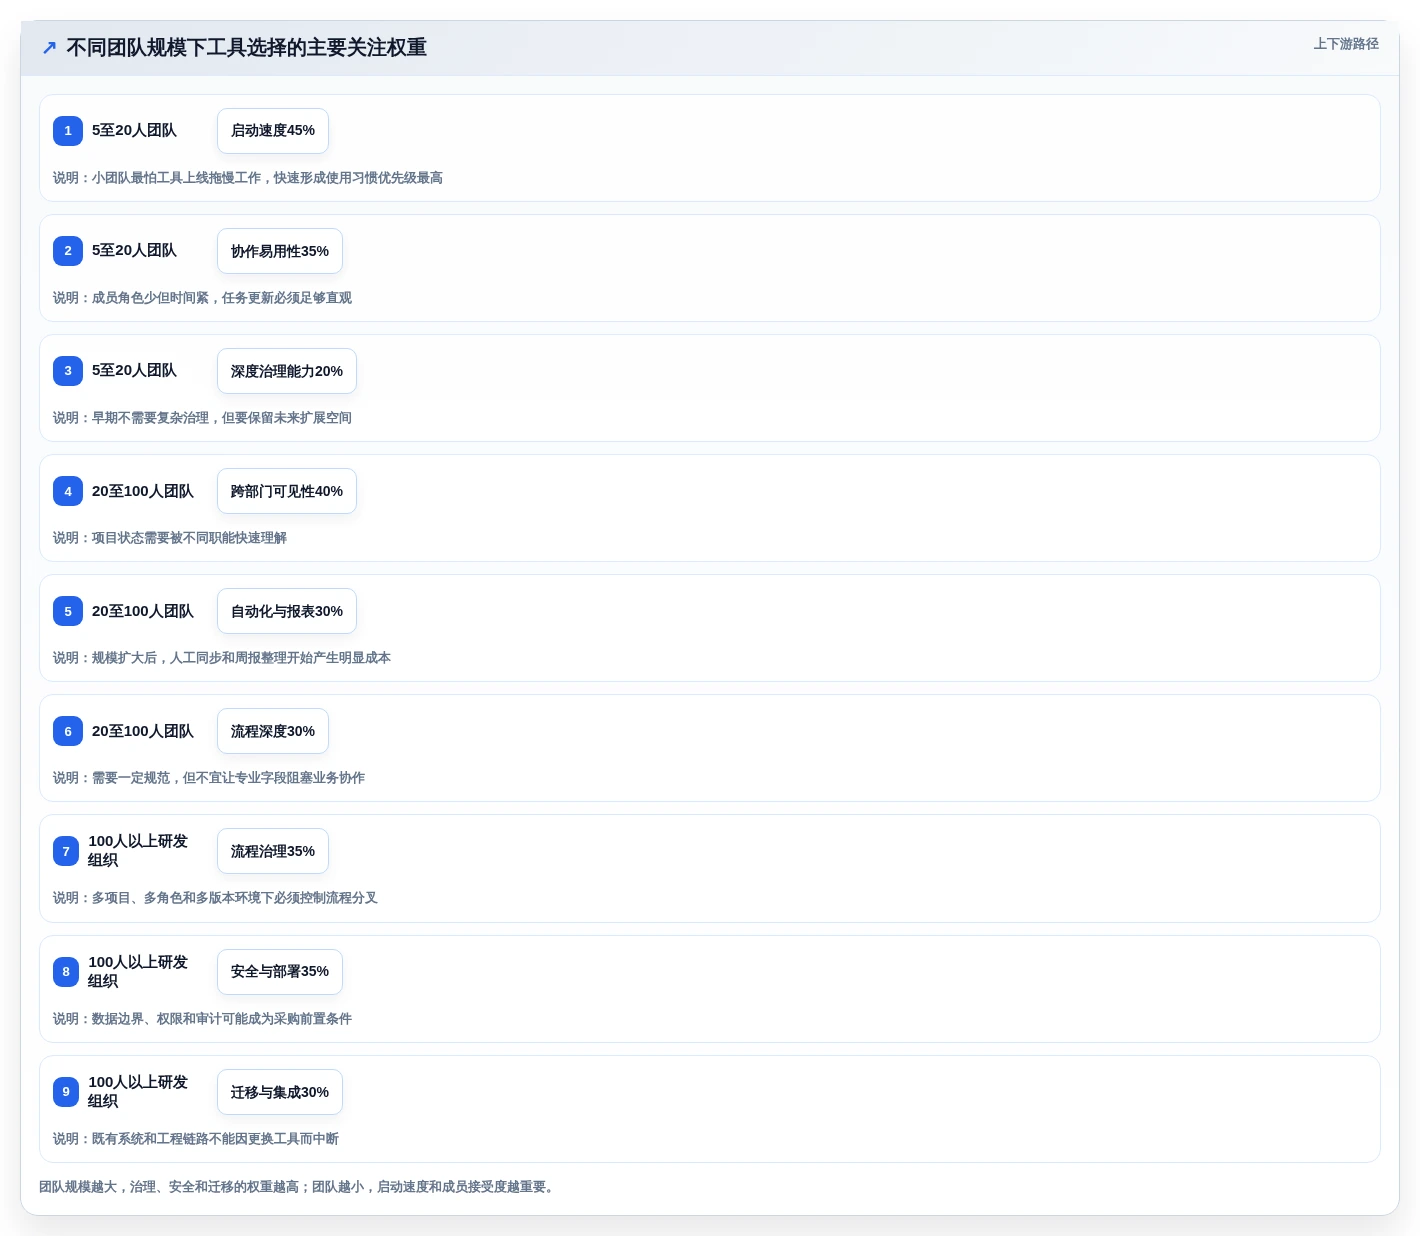Select number badge 7 for 流程治理 row
This screenshot has width=1420, height=1236.
(x=66, y=851)
